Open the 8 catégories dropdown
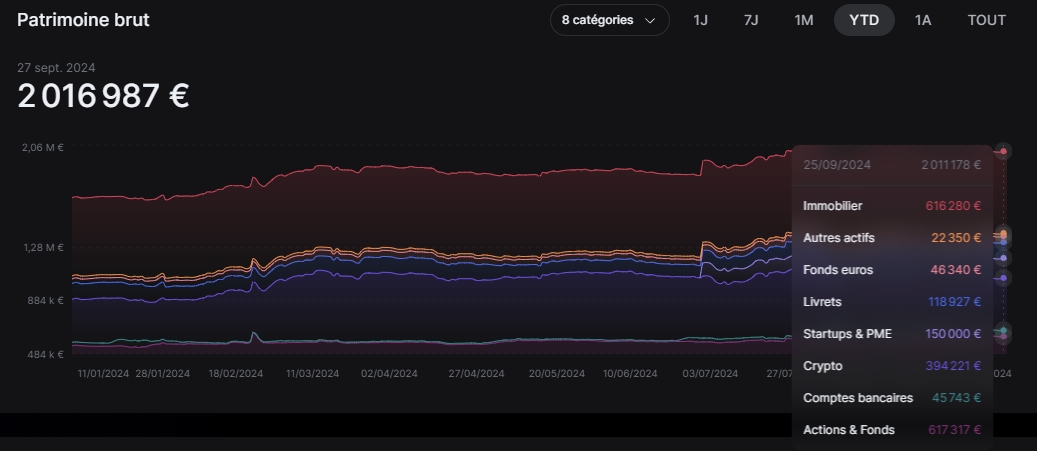The width and height of the screenshot is (1037, 451). tap(609, 20)
